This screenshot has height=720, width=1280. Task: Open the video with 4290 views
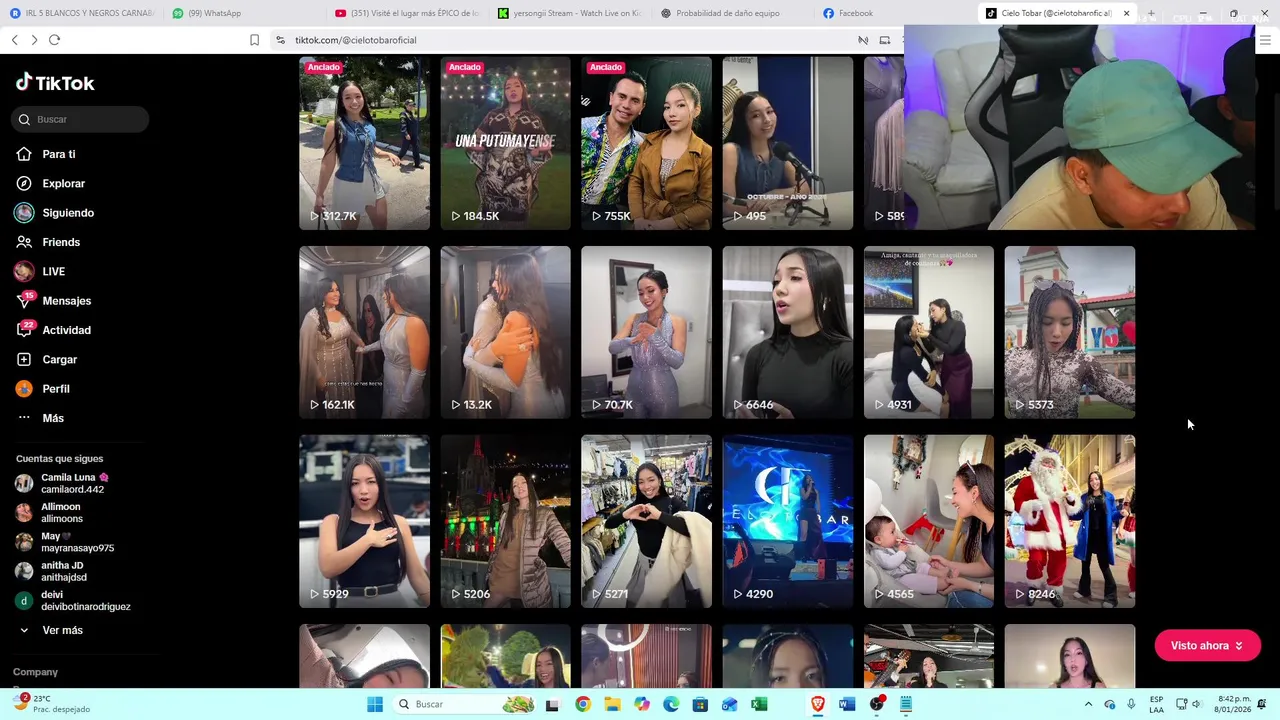click(x=788, y=521)
